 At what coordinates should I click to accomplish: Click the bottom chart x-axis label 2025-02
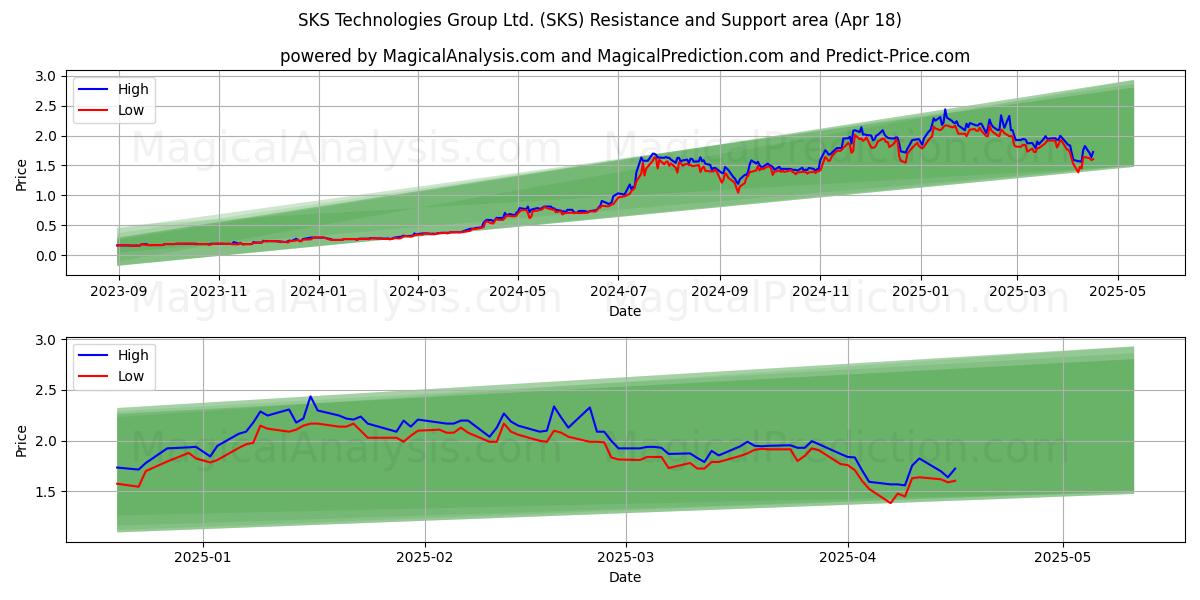(x=425, y=558)
